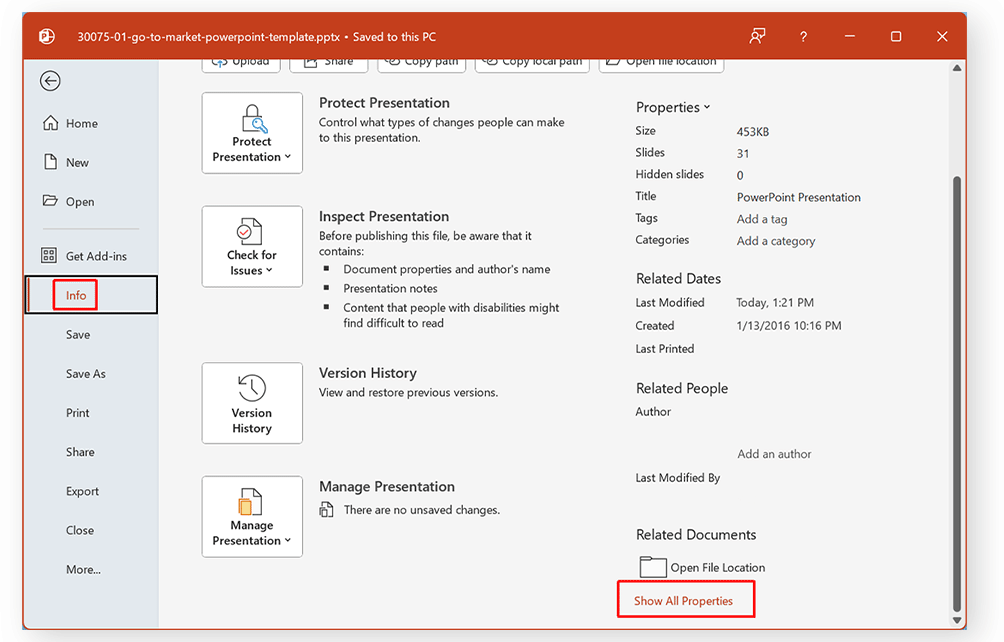Click the Copy path button
The height and width of the screenshot is (642, 1004).
pyautogui.click(x=421, y=62)
